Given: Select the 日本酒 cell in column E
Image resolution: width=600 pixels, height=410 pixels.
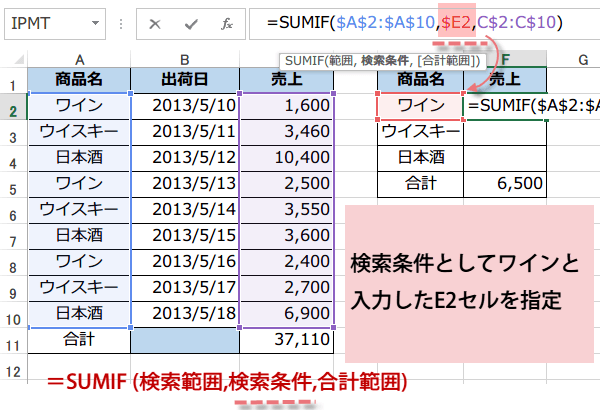Looking at the screenshot, I should click(x=421, y=158).
